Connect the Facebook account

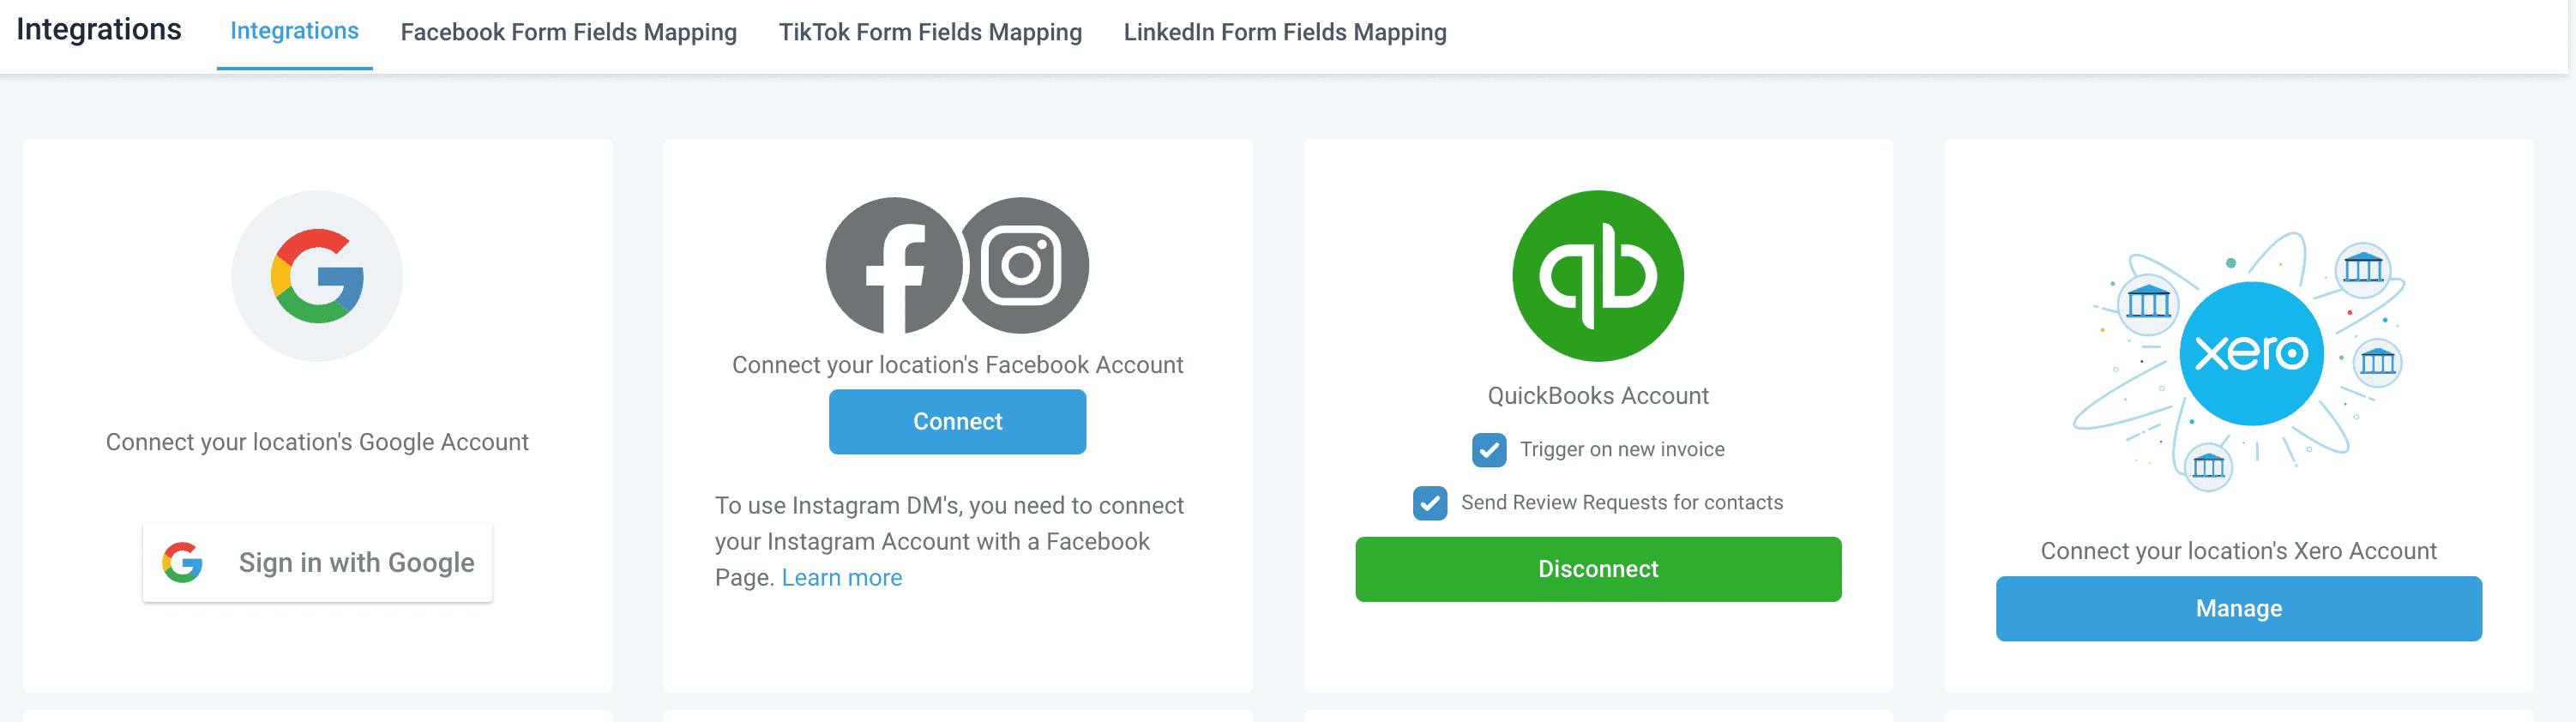[x=957, y=422]
